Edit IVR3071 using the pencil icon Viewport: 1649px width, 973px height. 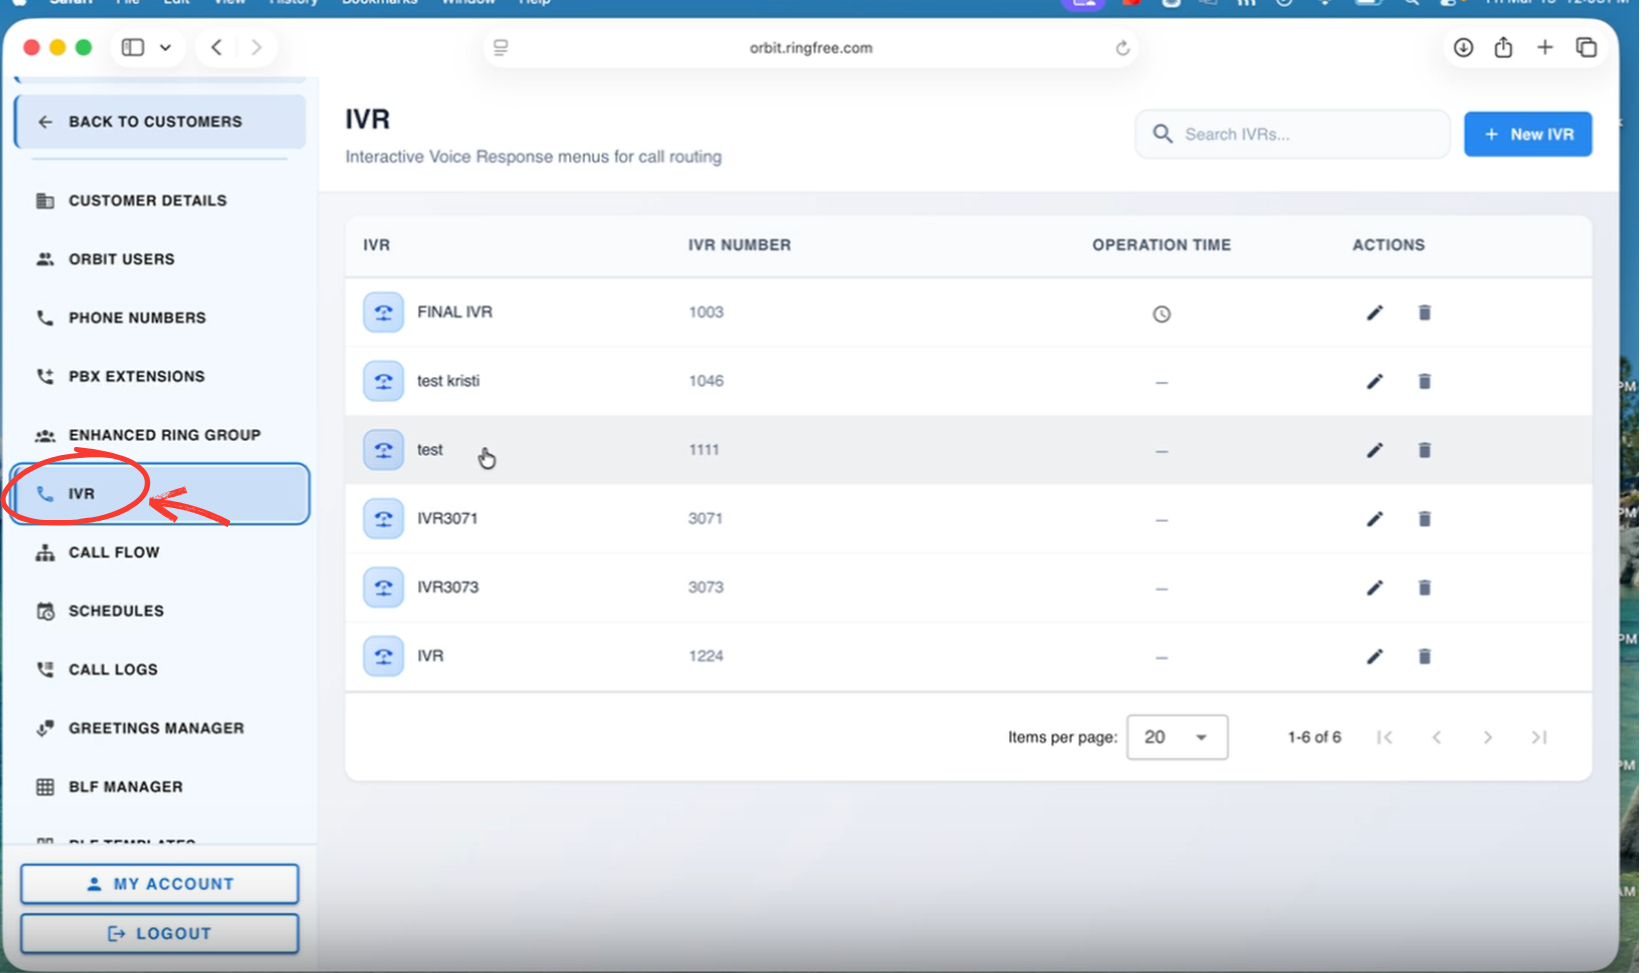[1375, 519]
